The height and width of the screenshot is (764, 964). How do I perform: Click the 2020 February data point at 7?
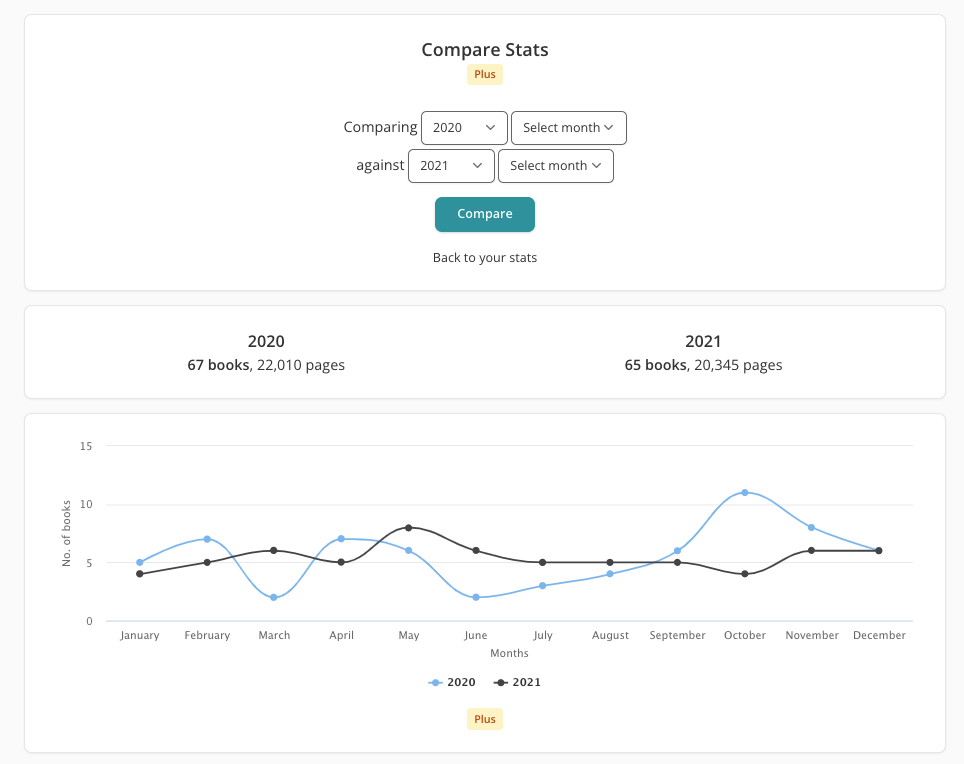pos(207,539)
